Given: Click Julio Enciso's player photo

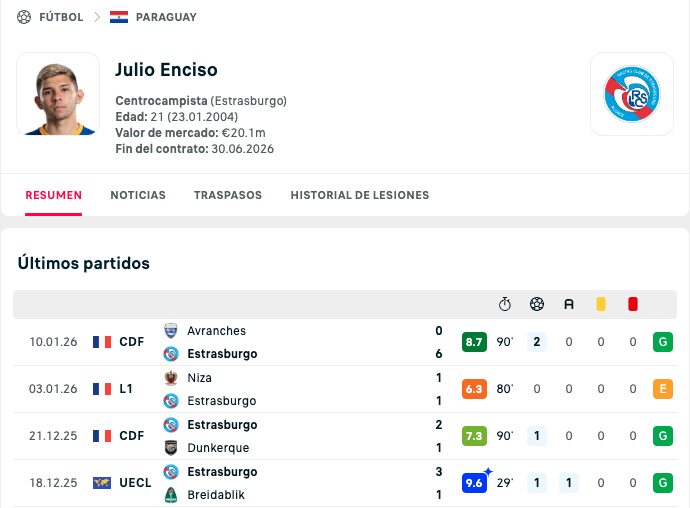Looking at the screenshot, I should coord(58,94).
